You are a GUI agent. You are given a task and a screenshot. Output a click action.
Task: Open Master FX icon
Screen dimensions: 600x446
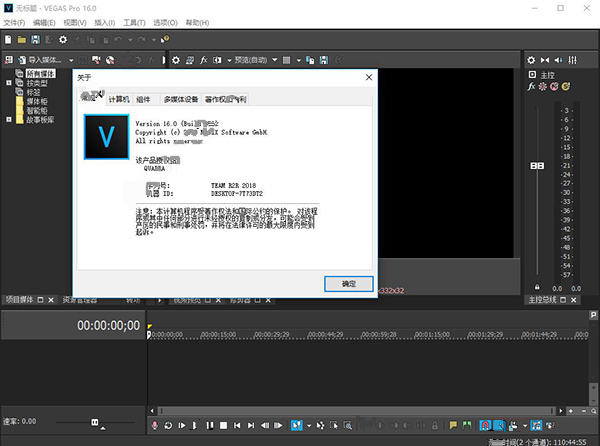pyautogui.click(x=531, y=86)
